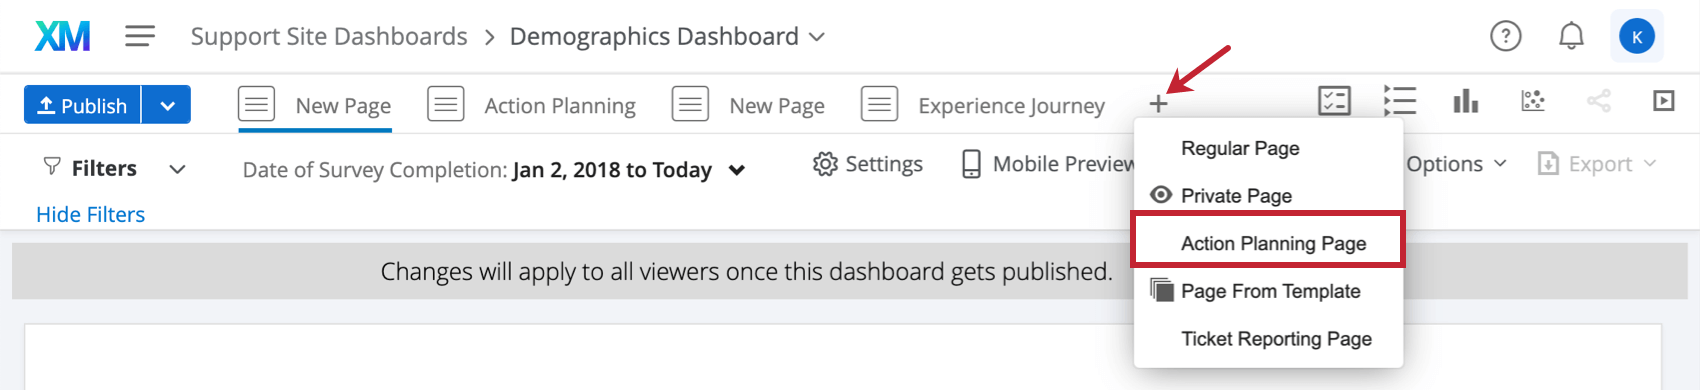Click the Publish button
The width and height of the screenshot is (1700, 390).
click(82, 105)
